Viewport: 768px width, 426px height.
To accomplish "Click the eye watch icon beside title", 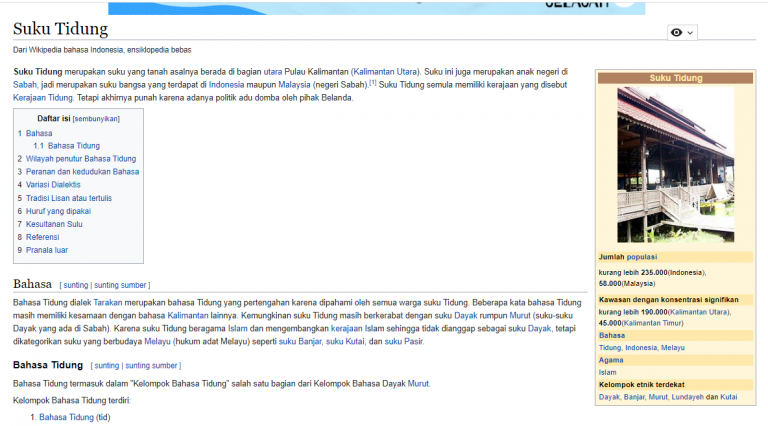I will point(676,32).
